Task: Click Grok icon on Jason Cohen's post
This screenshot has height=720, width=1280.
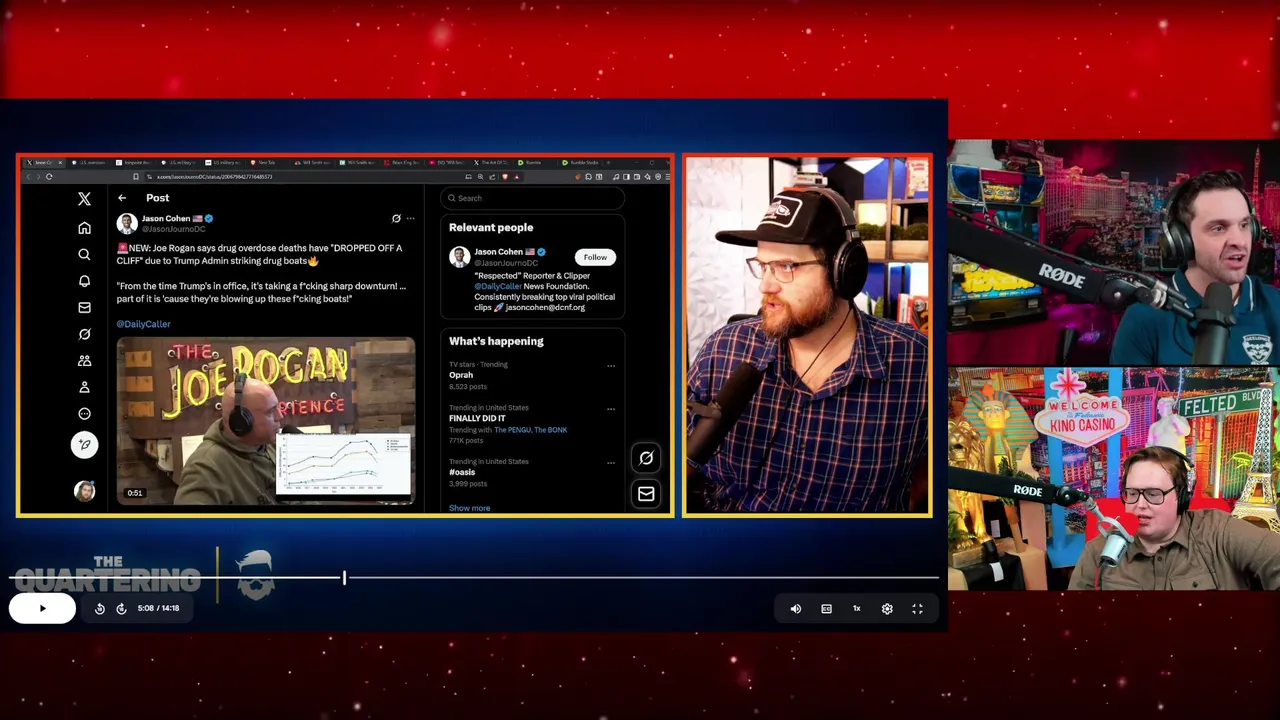Action: point(396,218)
